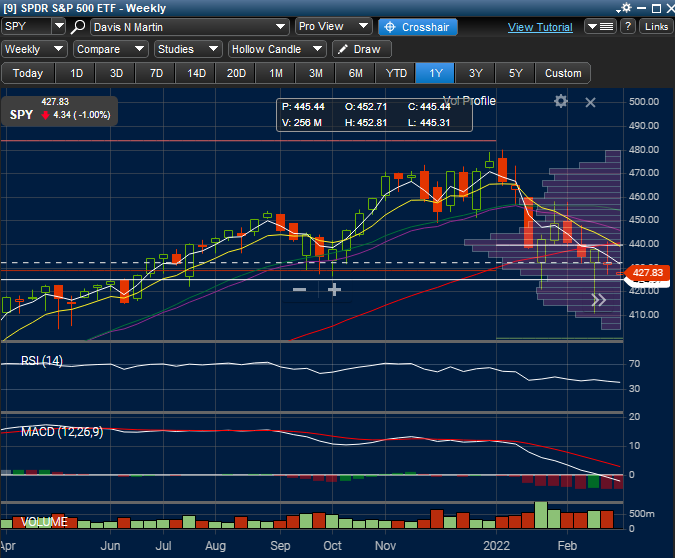This screenshot has width=675, height=558.
Task: Click the VOLUME study label
Action: pos(44,522)
